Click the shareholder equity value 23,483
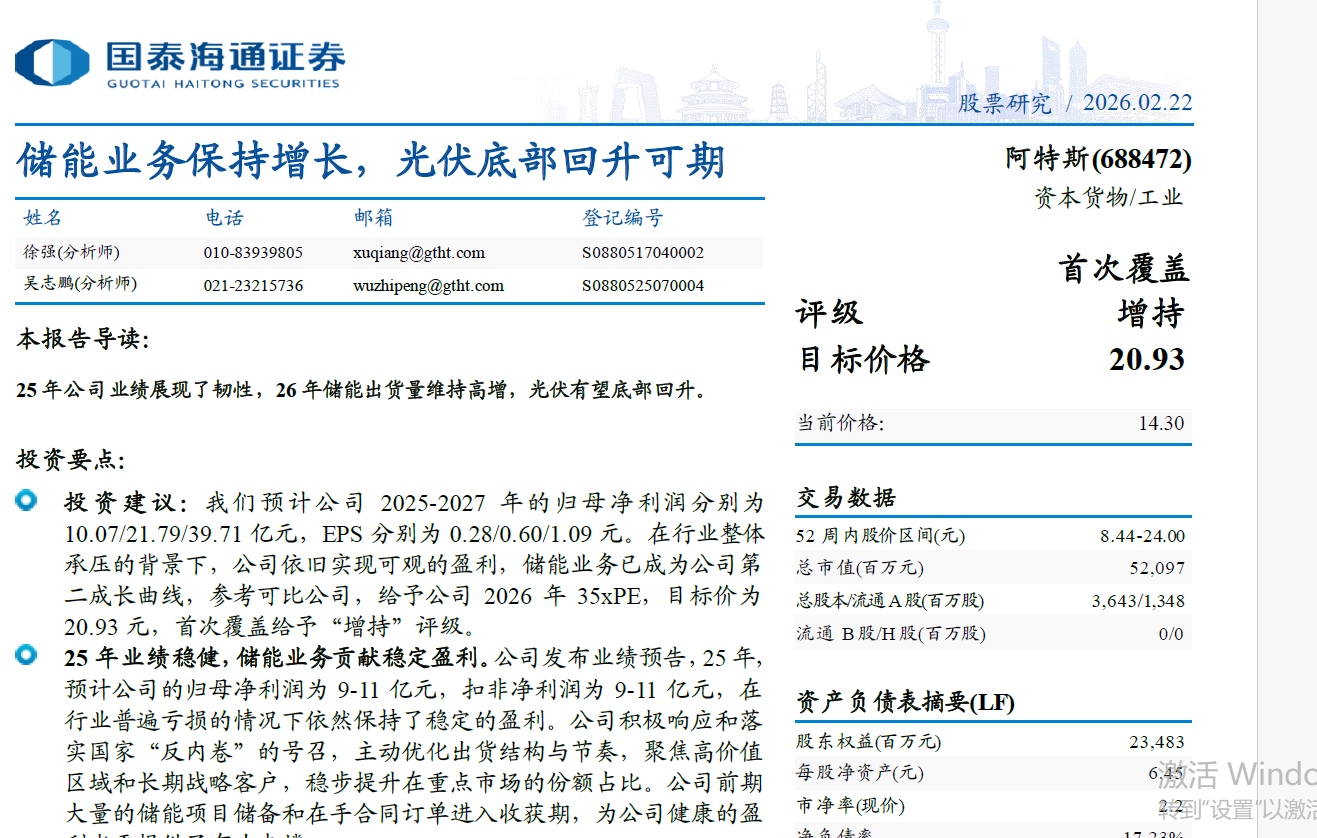The width and height of the screenshot is (1317, 838). (1157, 742)
